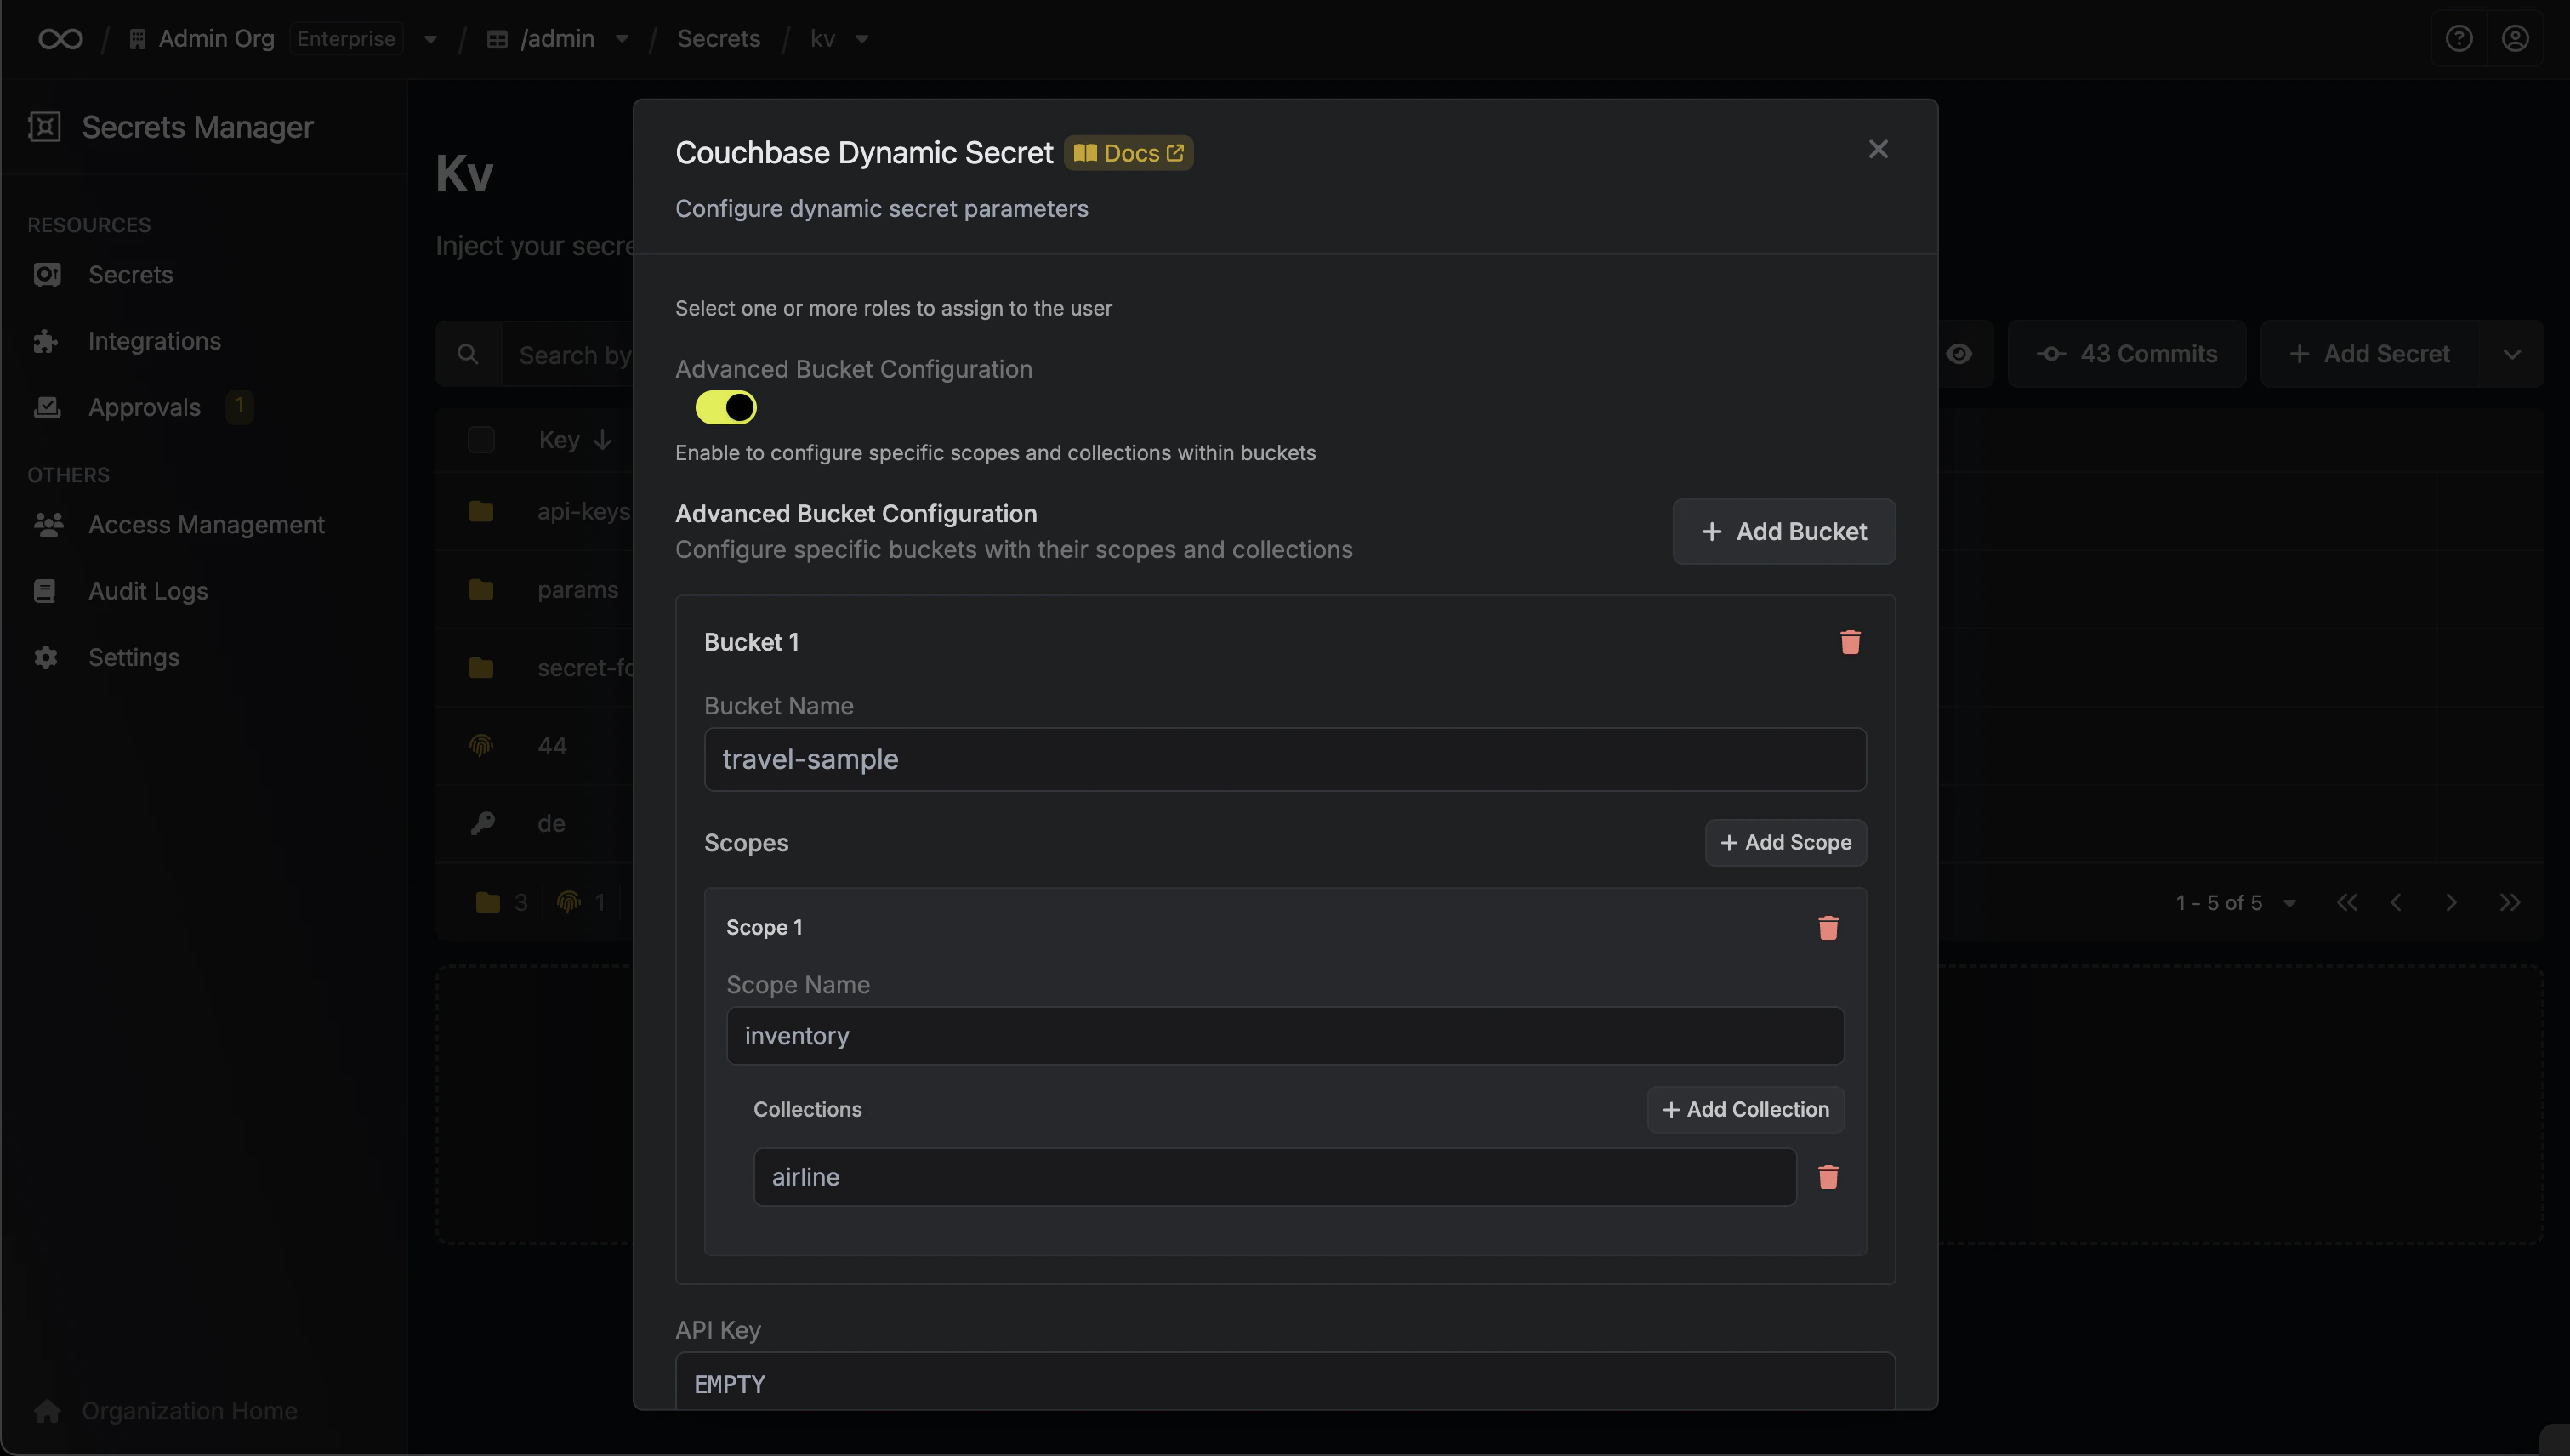Click the Scope Name field inventory
Screen dimensions: 2570x1456
(x=1284, y=1035)
